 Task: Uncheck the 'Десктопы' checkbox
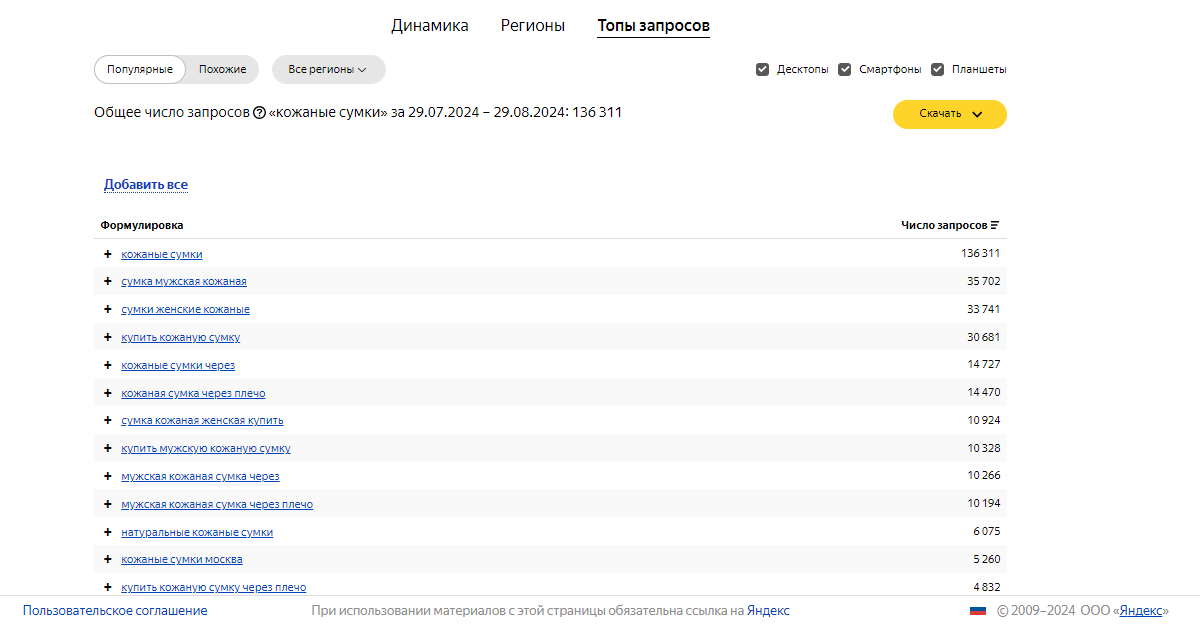coord(763,70)
